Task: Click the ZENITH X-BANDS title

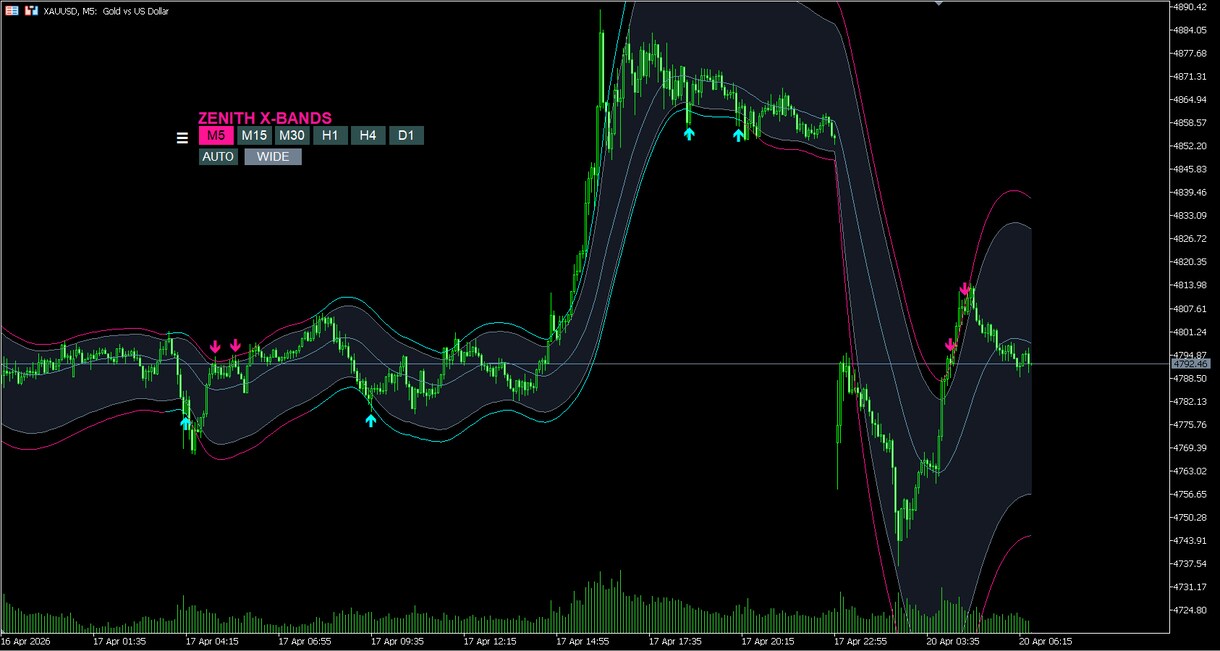Action: coord(265,118)
